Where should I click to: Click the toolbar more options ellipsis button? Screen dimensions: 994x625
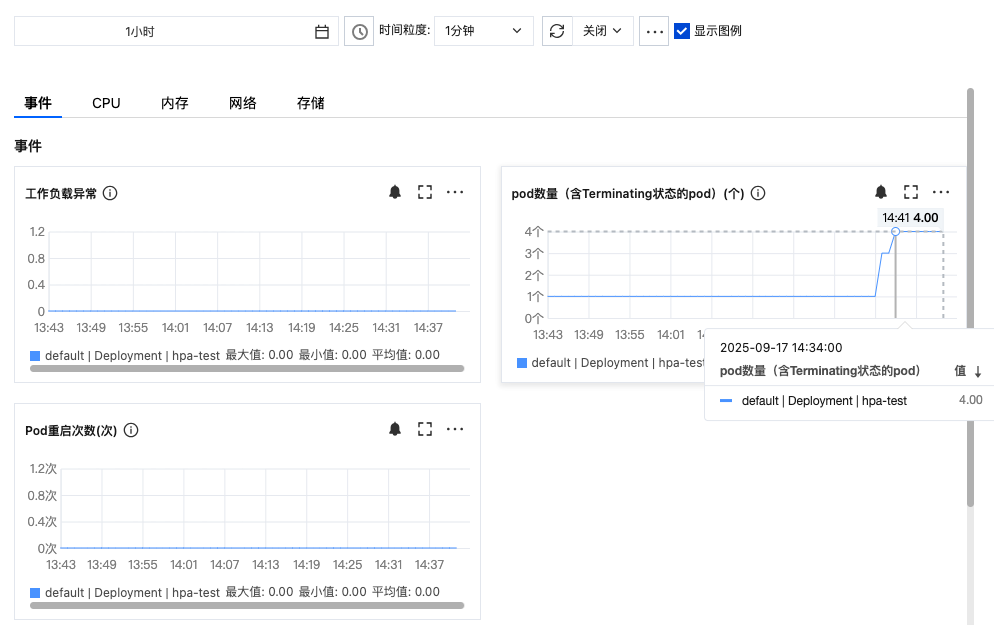coord(654,31)
